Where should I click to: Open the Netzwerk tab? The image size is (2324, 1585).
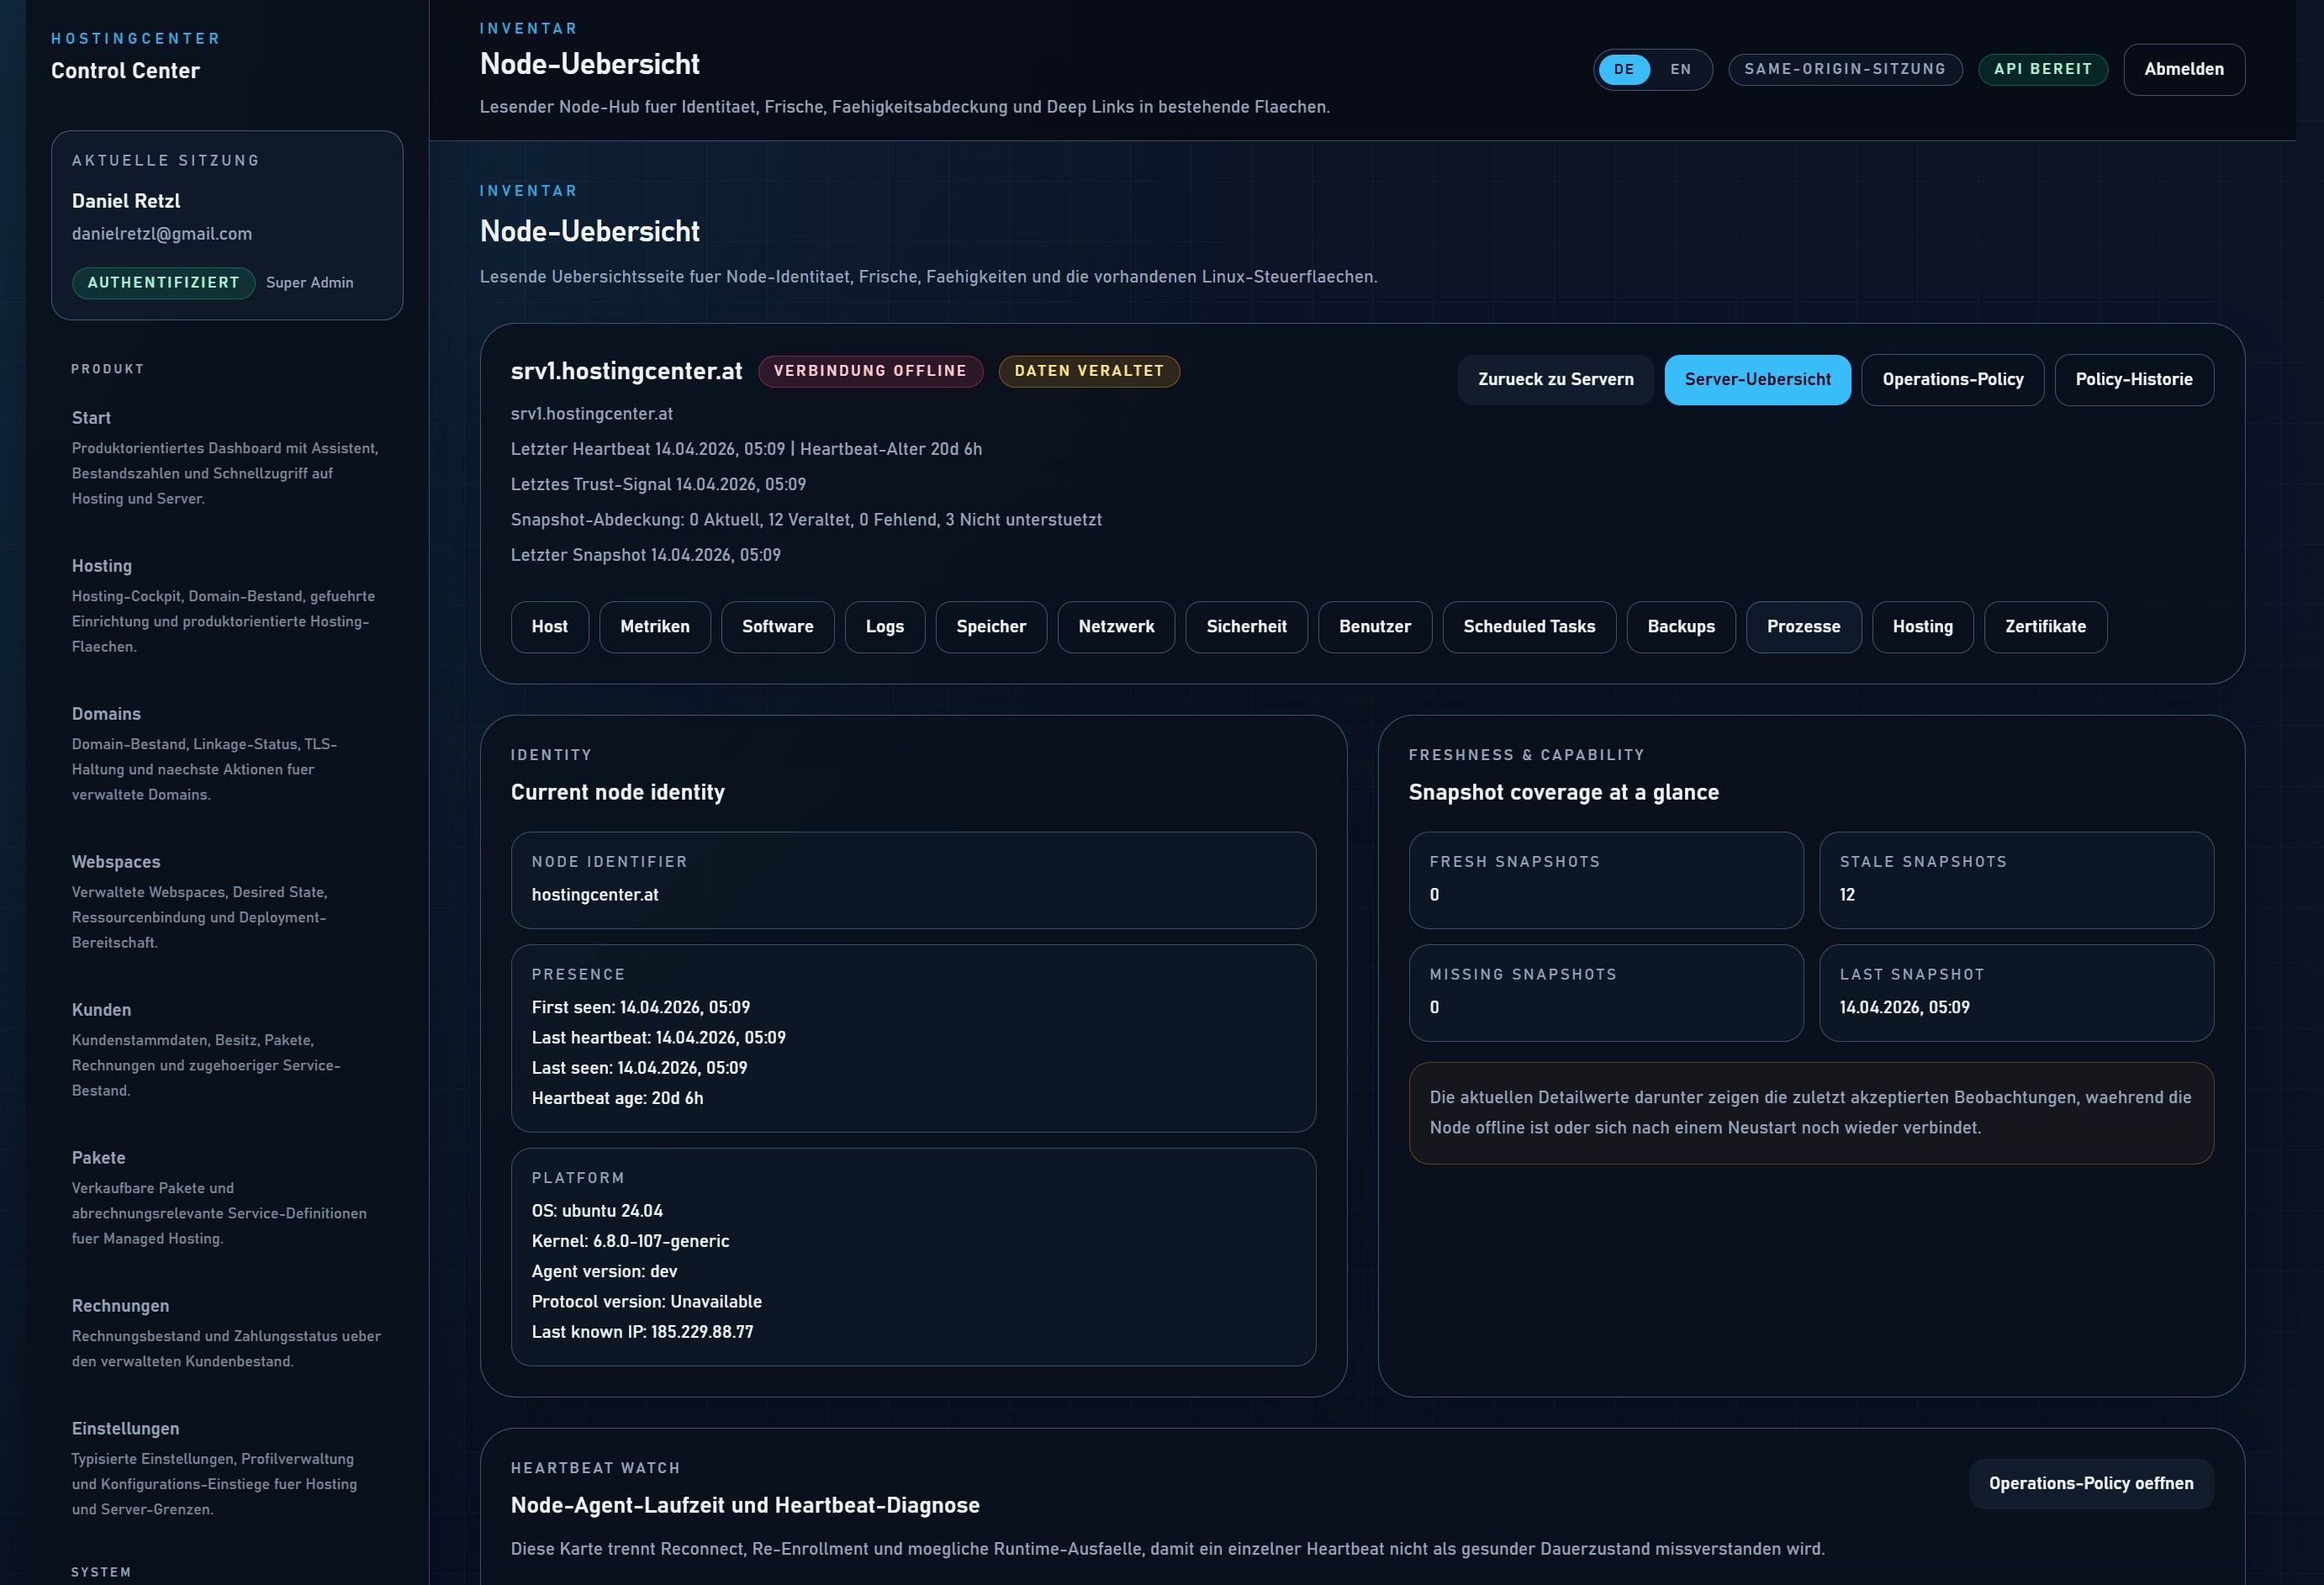click(x=1116, y=626)
